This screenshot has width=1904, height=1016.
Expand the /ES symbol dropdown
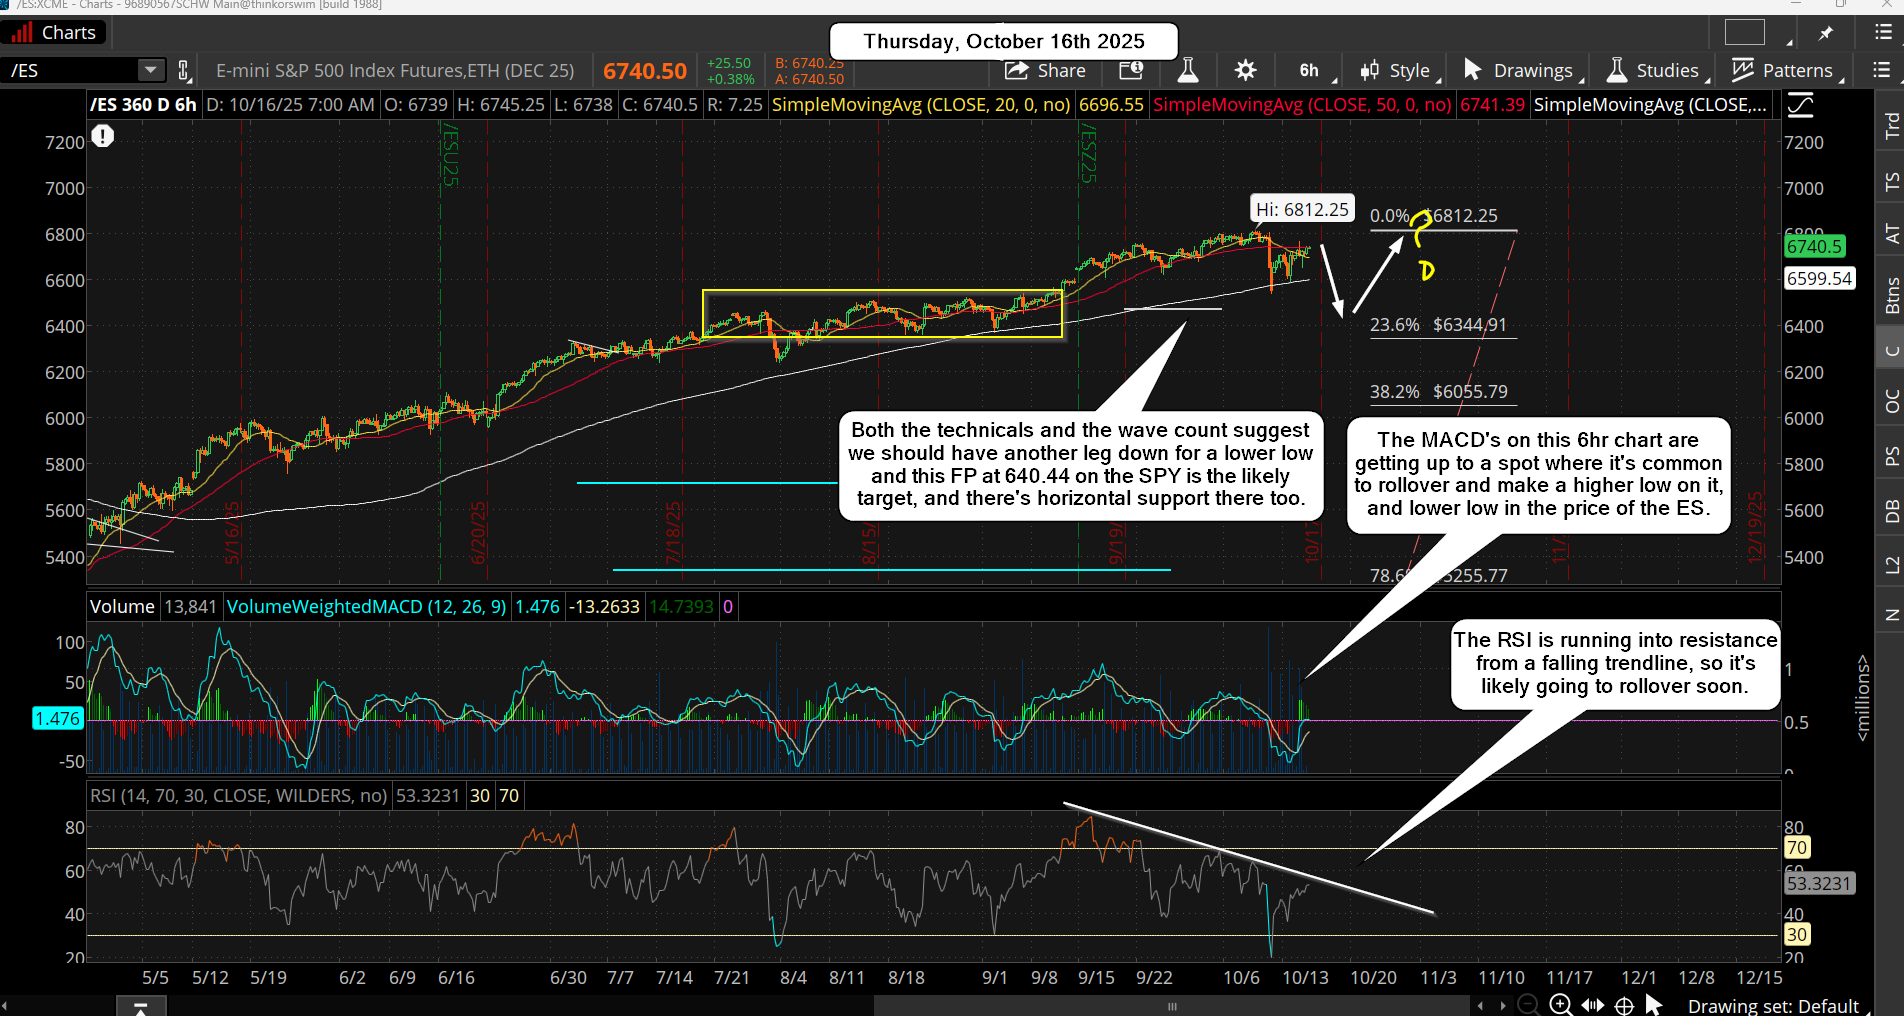point(150,70)
